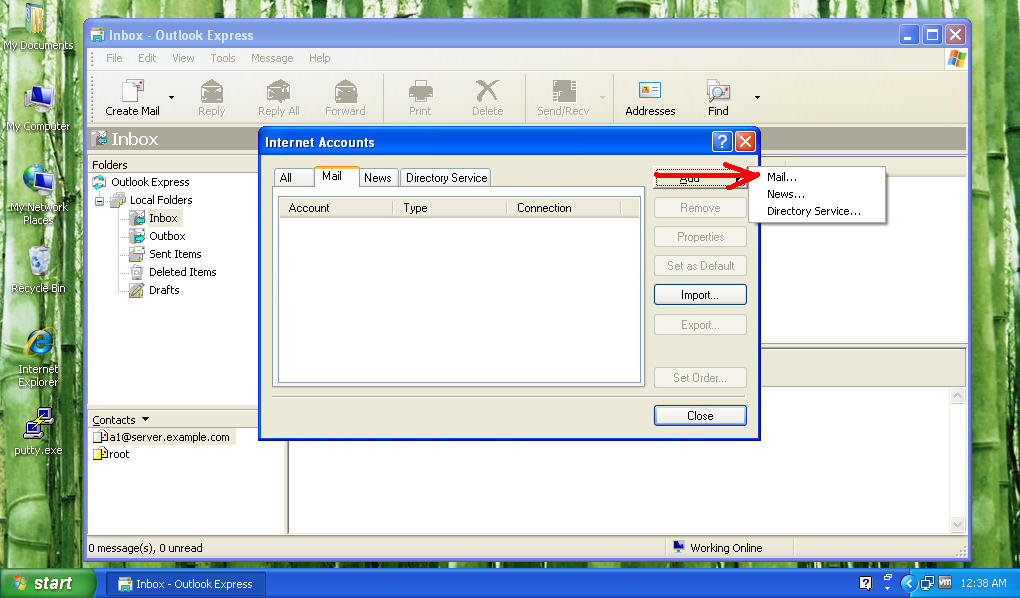Collapse the Local Folders tree node
Screen dimensions: 1020x598
pos(100,200)
